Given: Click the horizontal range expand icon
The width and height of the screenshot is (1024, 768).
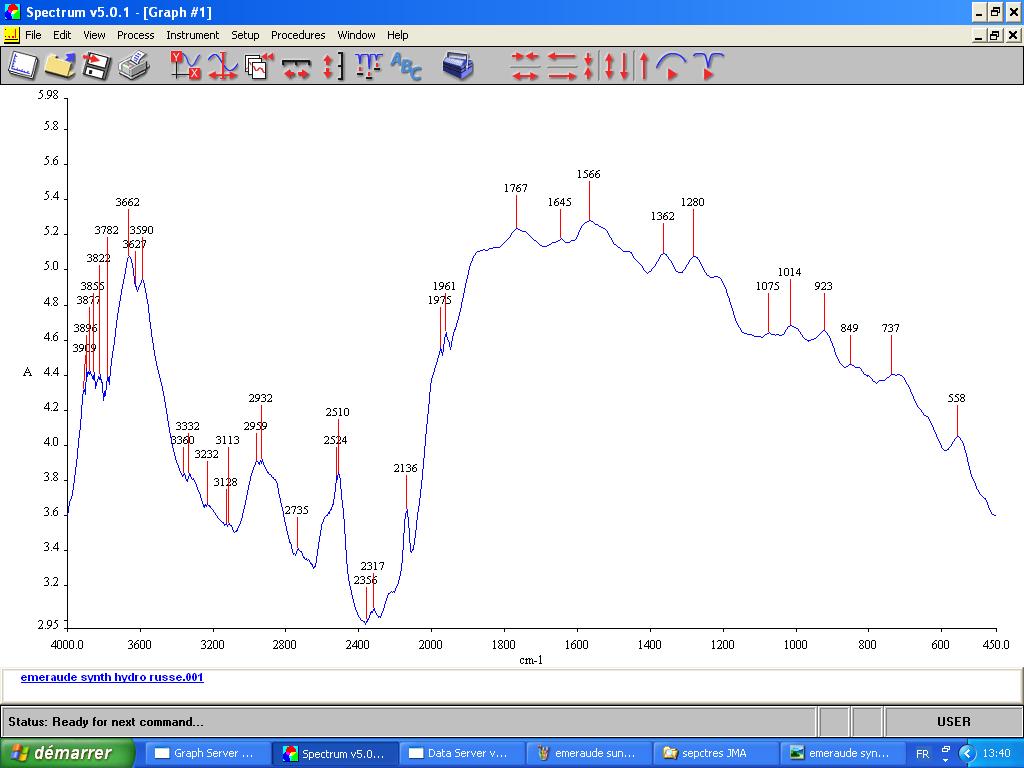Looking at the screenshot, I should tap(296, 66).
